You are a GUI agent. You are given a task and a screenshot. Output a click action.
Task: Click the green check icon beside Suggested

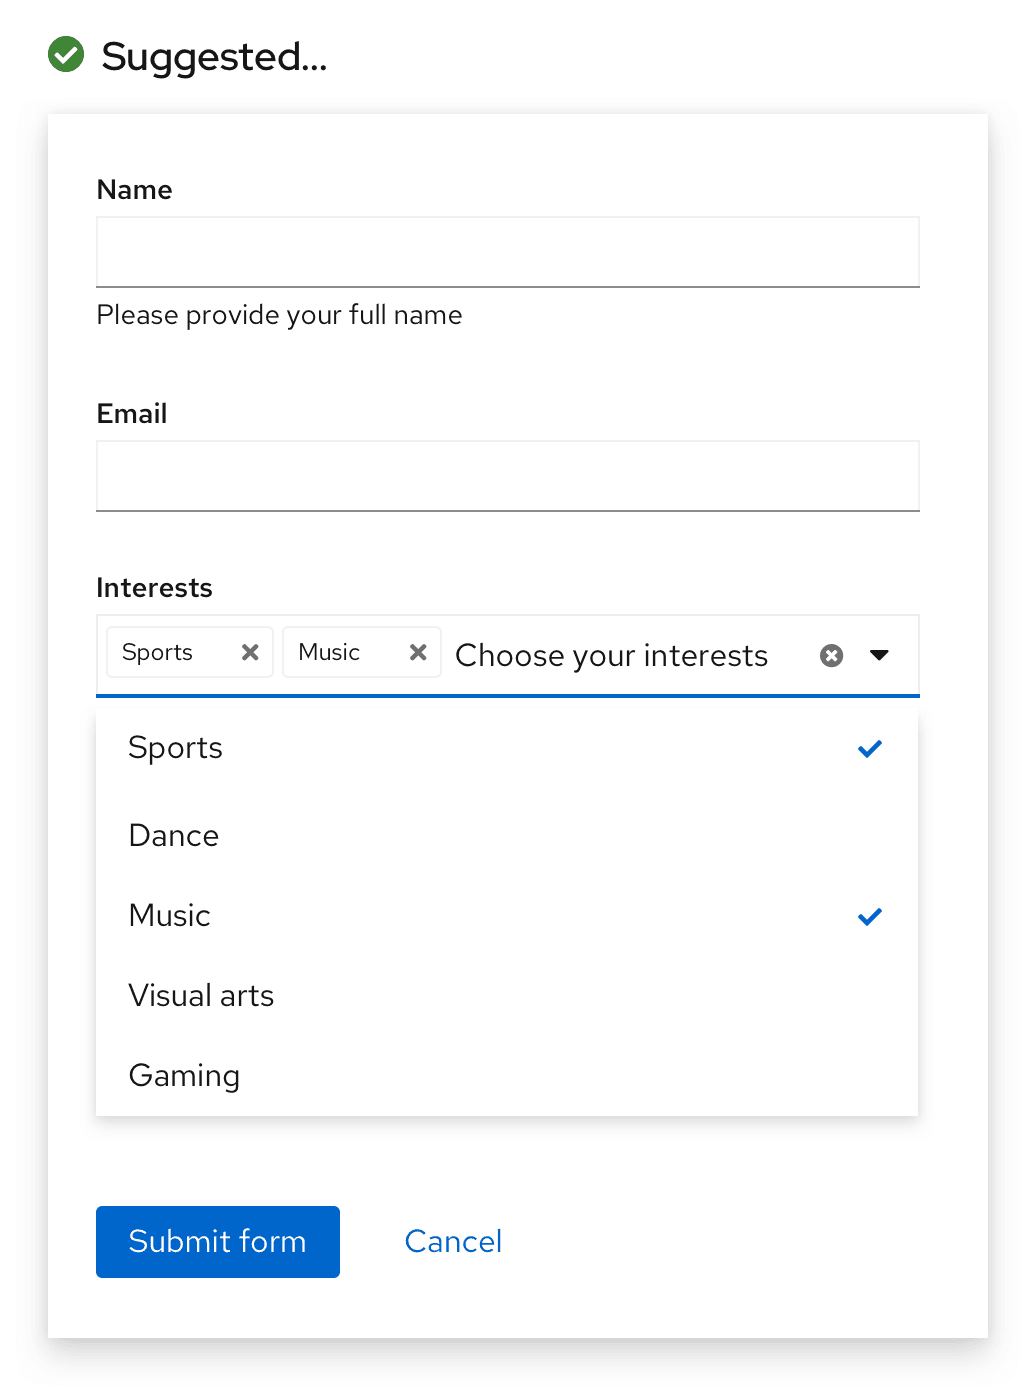66,55
